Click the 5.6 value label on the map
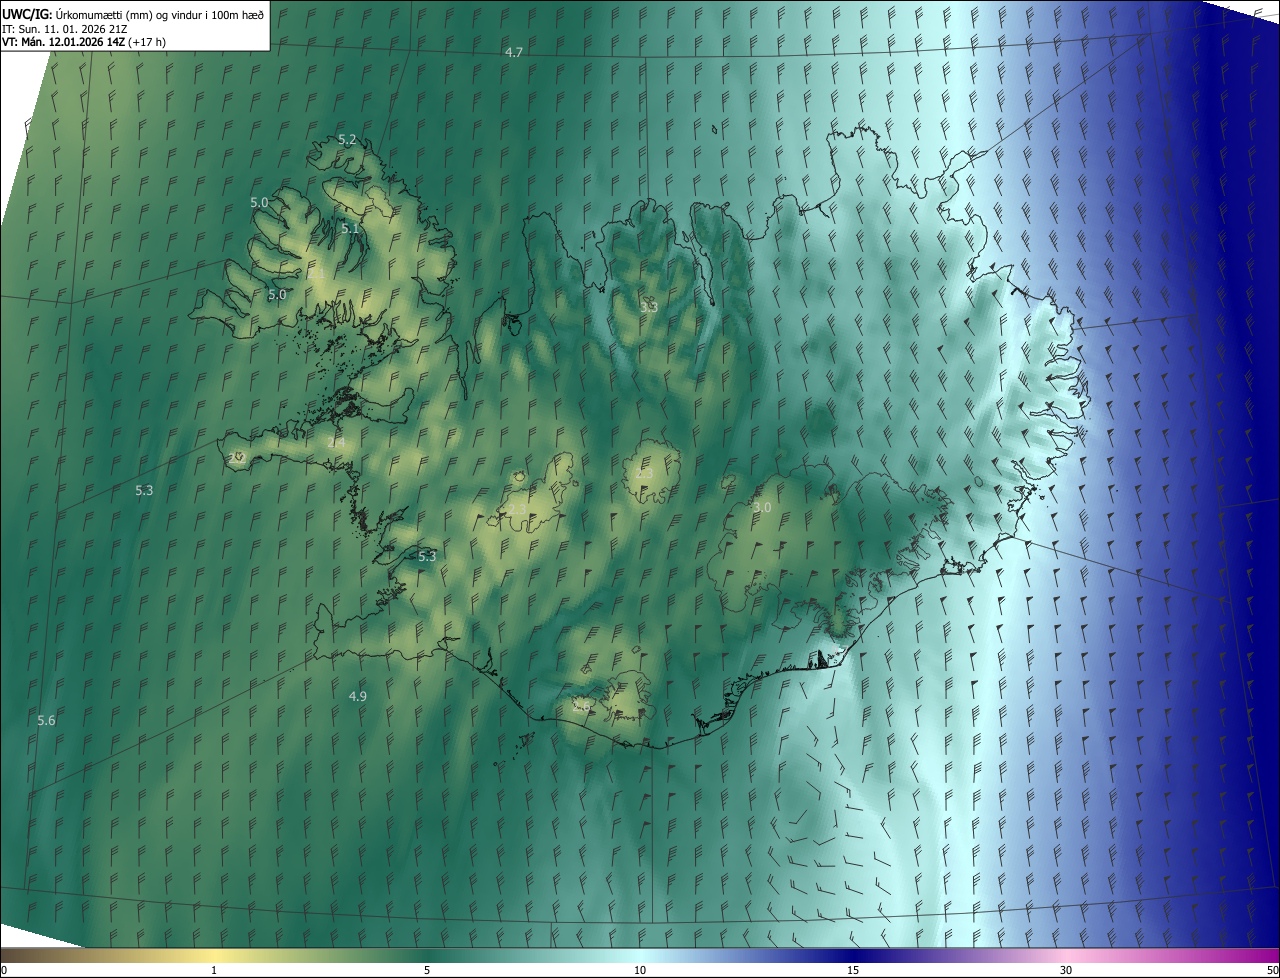1280x978 pixels. pos(46,721)
